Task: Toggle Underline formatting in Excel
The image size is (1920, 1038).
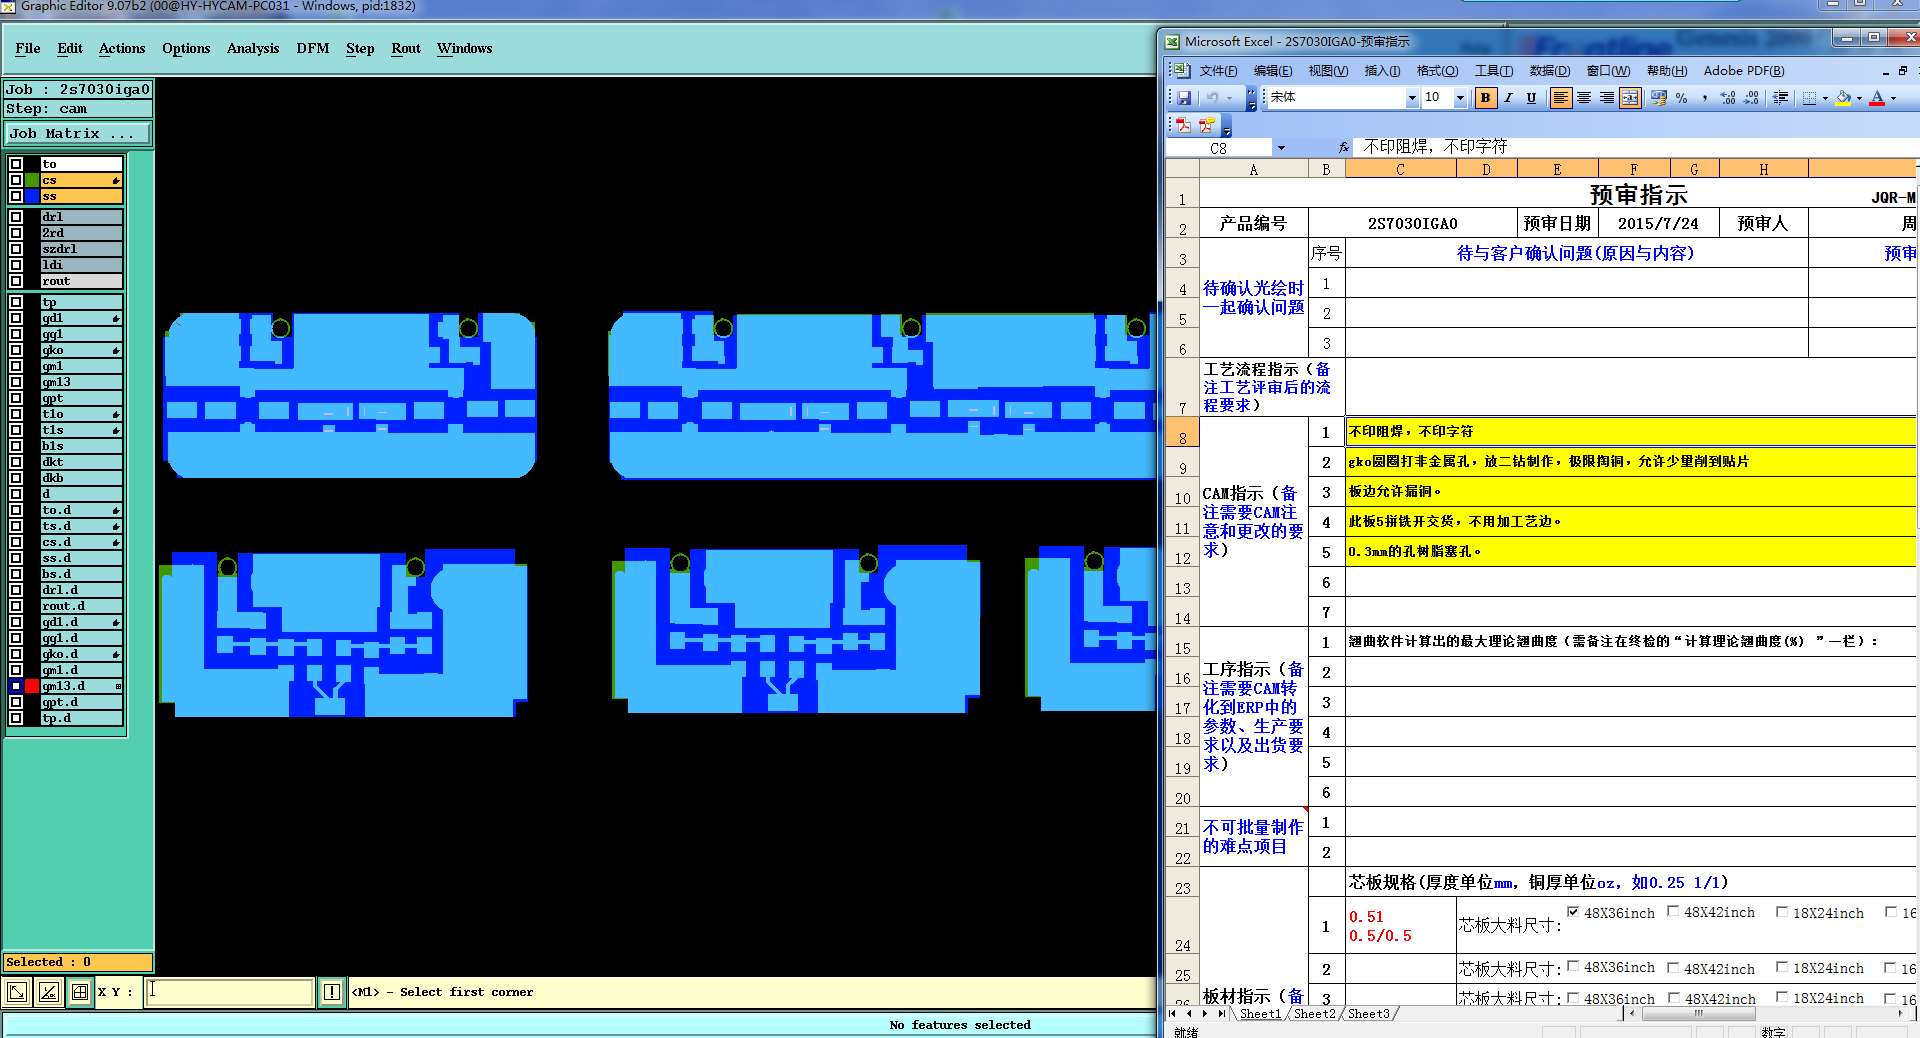Action: [x=1531, y=98]
